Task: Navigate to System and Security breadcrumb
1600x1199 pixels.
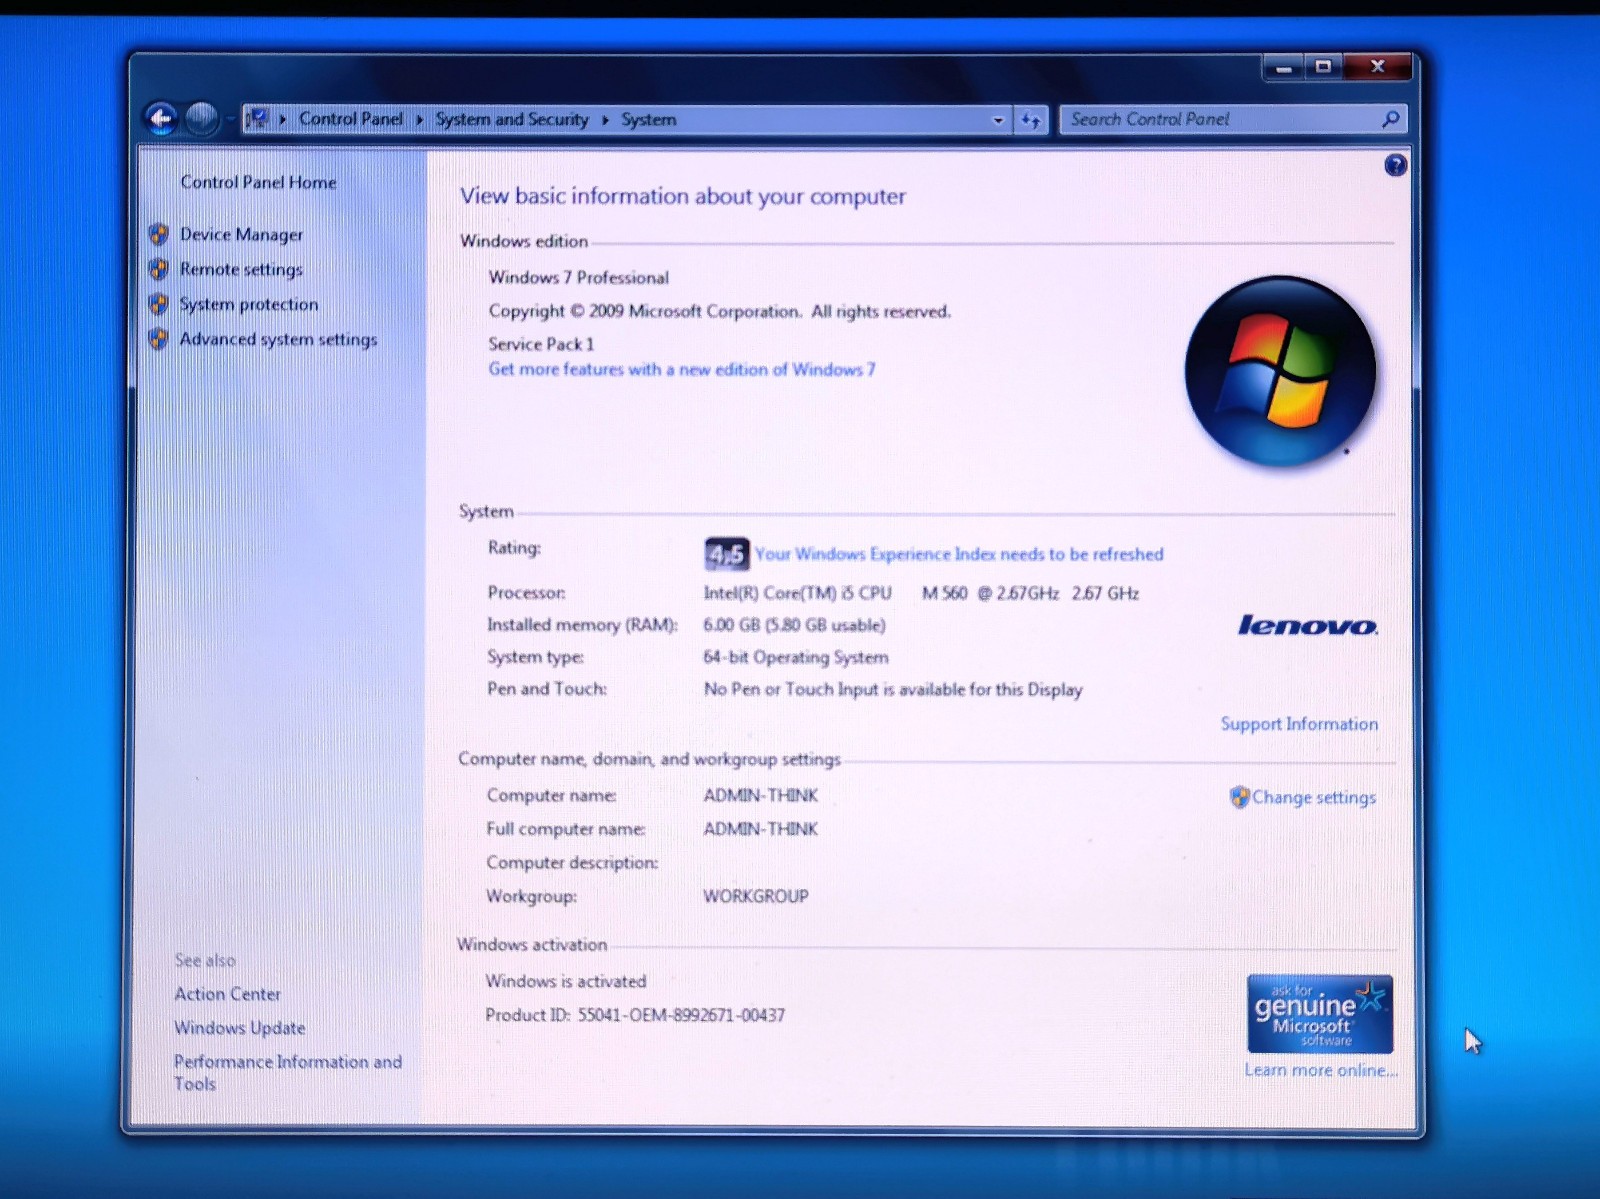Action: tap(512, 119)
